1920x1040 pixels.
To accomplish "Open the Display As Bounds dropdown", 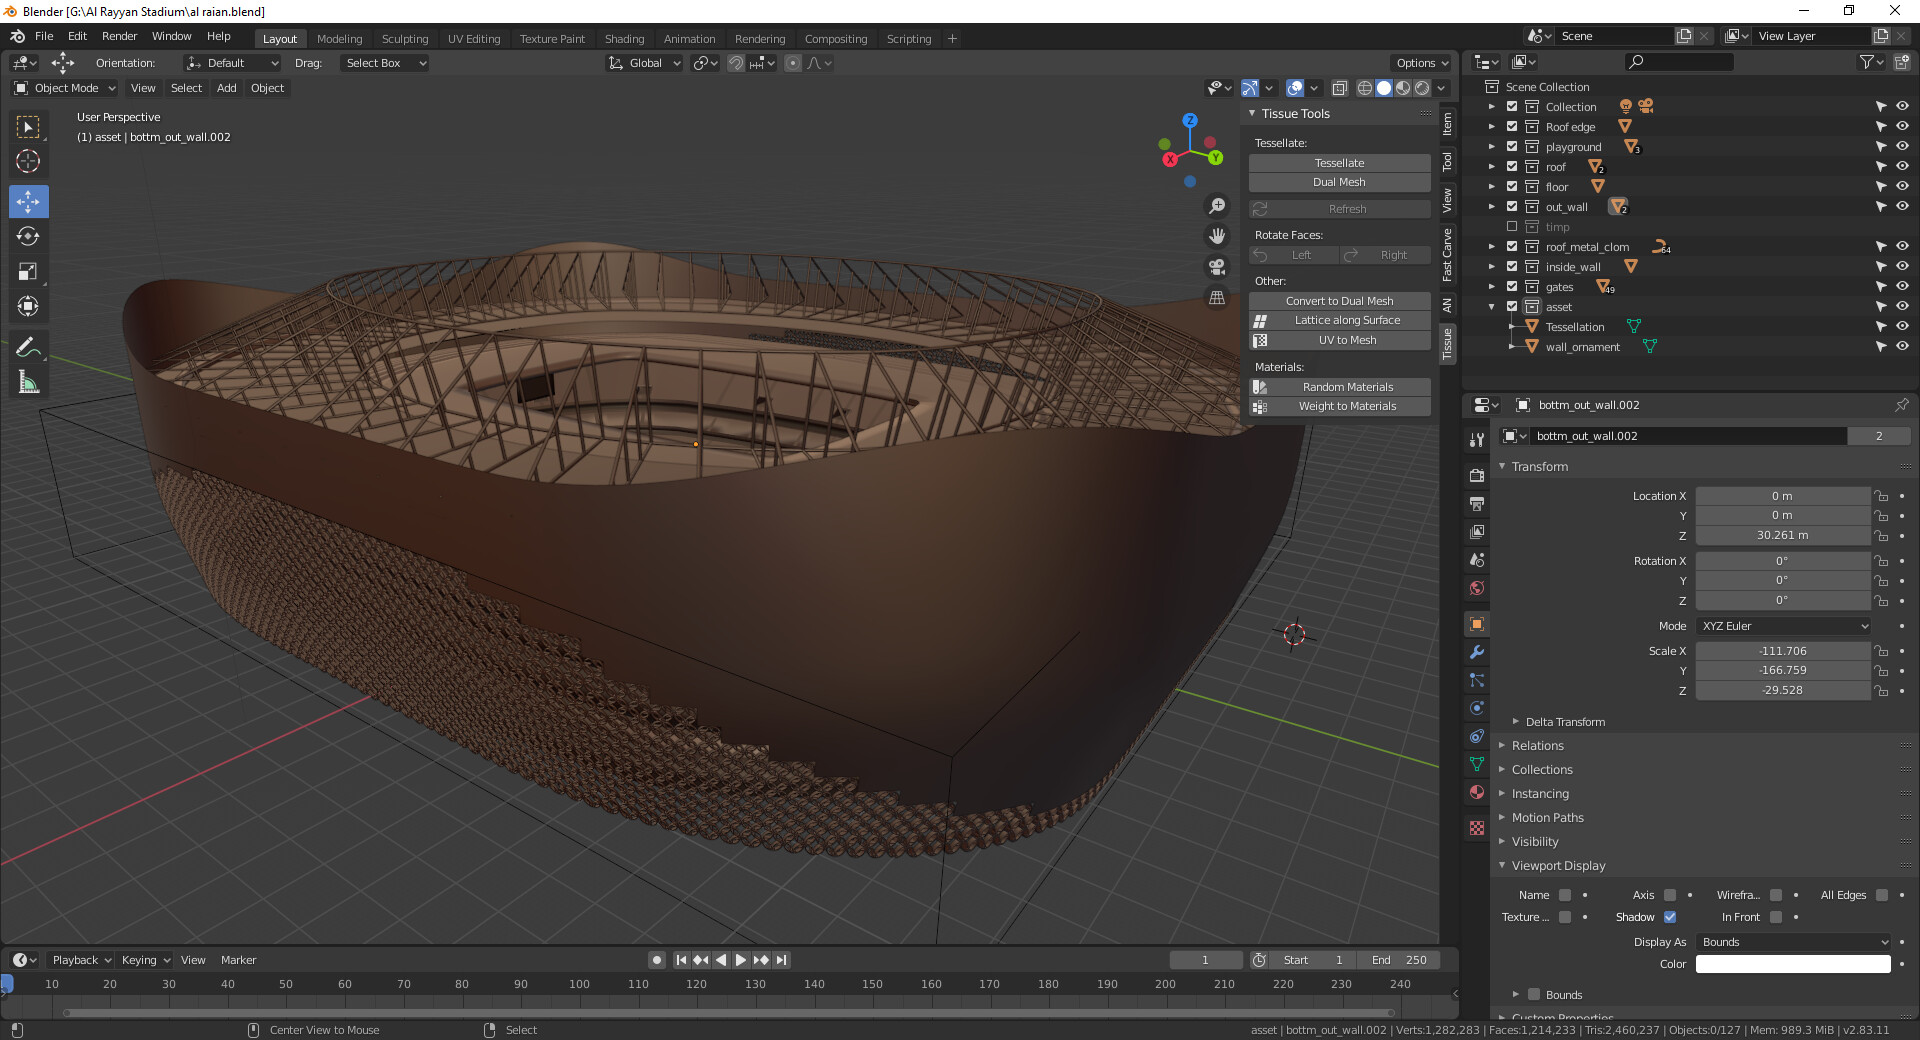I will [x=1793, y=942].
